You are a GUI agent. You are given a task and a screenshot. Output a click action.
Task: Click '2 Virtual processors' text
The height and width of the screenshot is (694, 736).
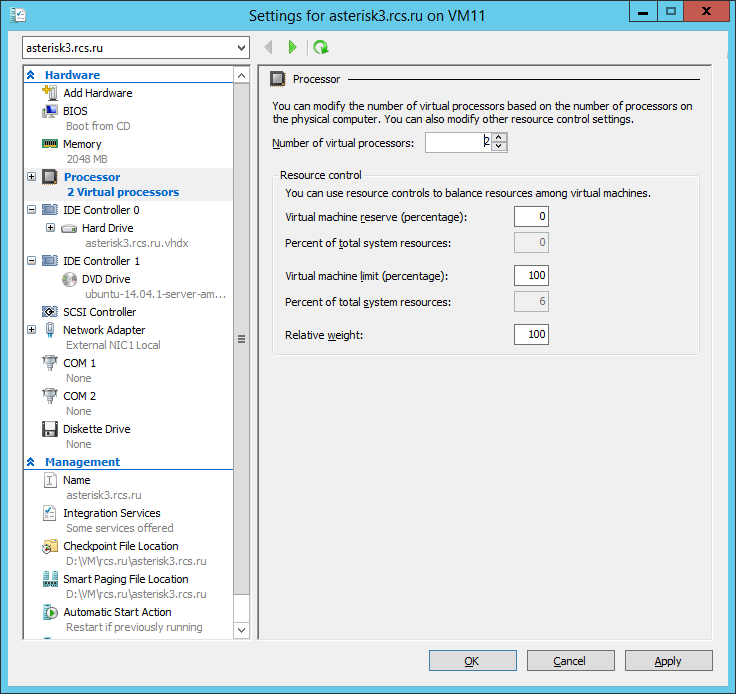(123, 192)
